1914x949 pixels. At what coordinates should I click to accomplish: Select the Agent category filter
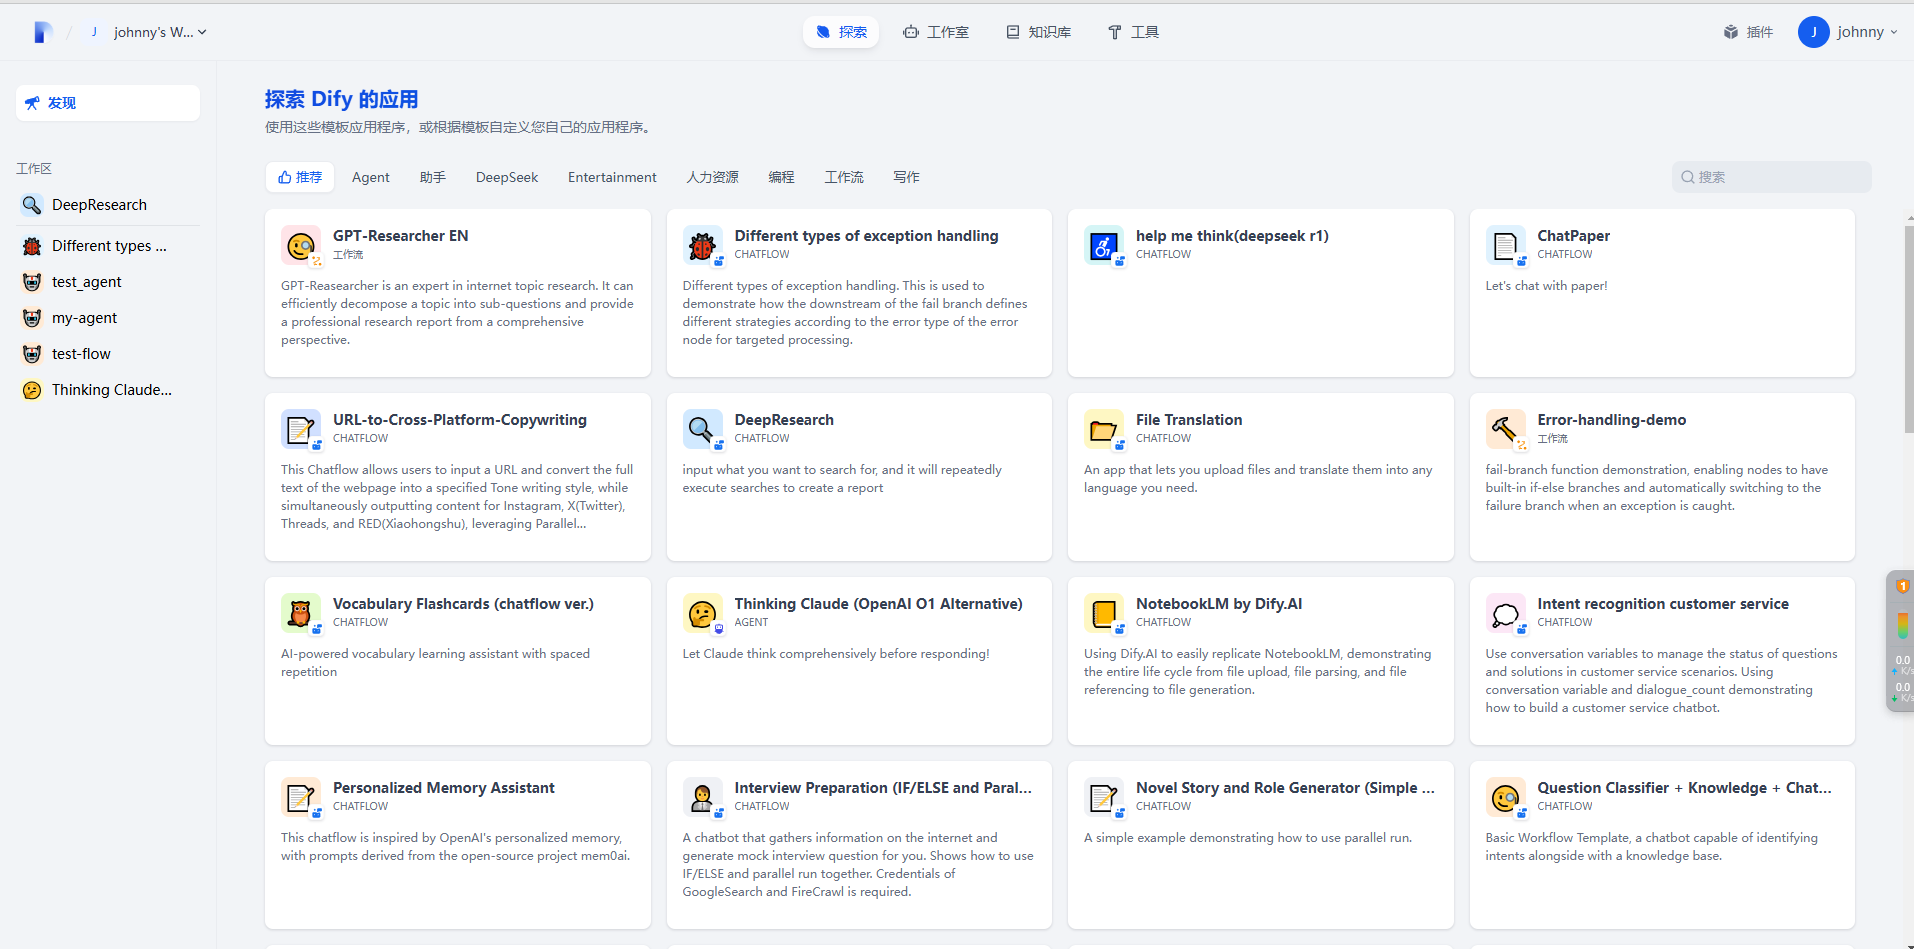371,177
